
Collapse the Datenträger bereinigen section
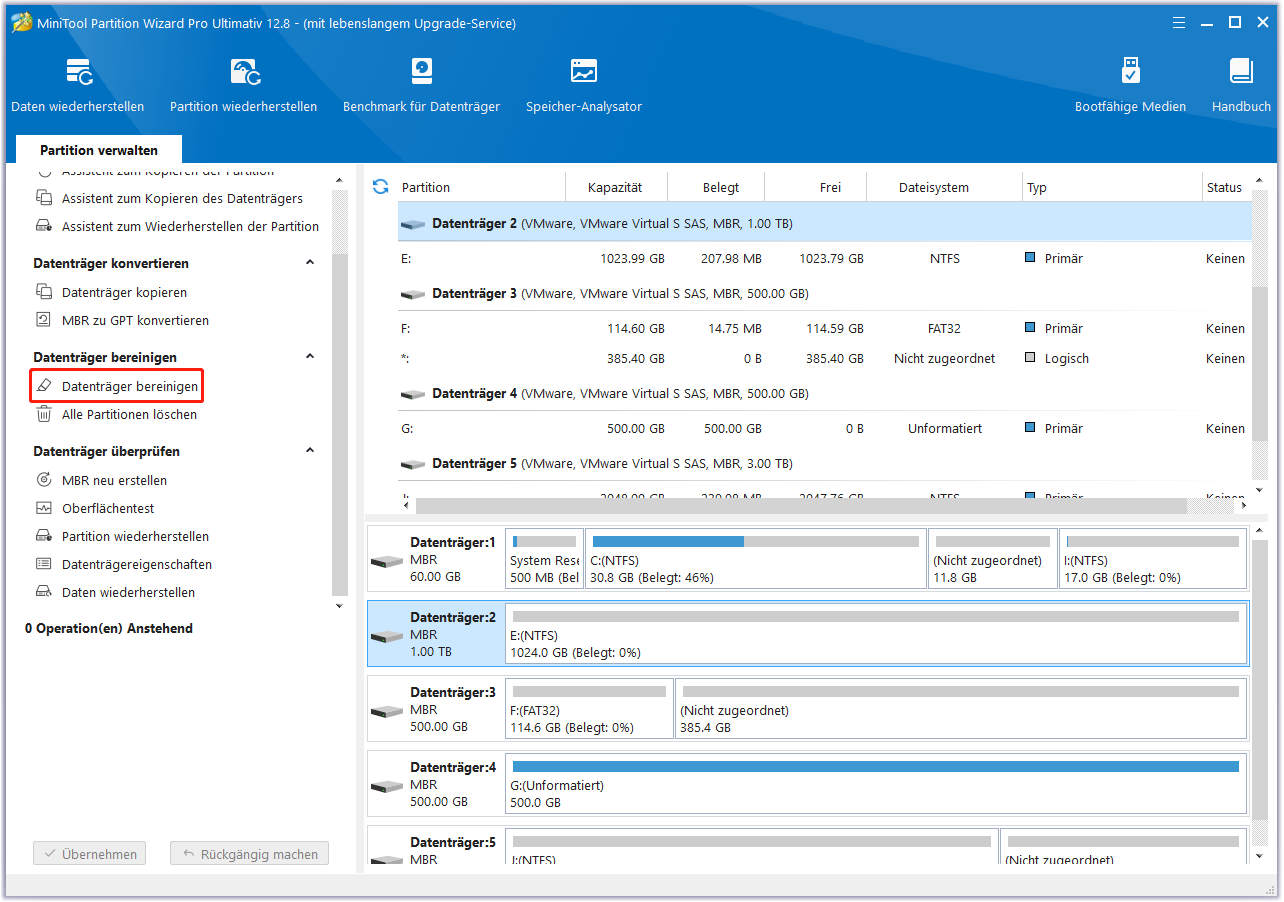(x=310, y=357)
